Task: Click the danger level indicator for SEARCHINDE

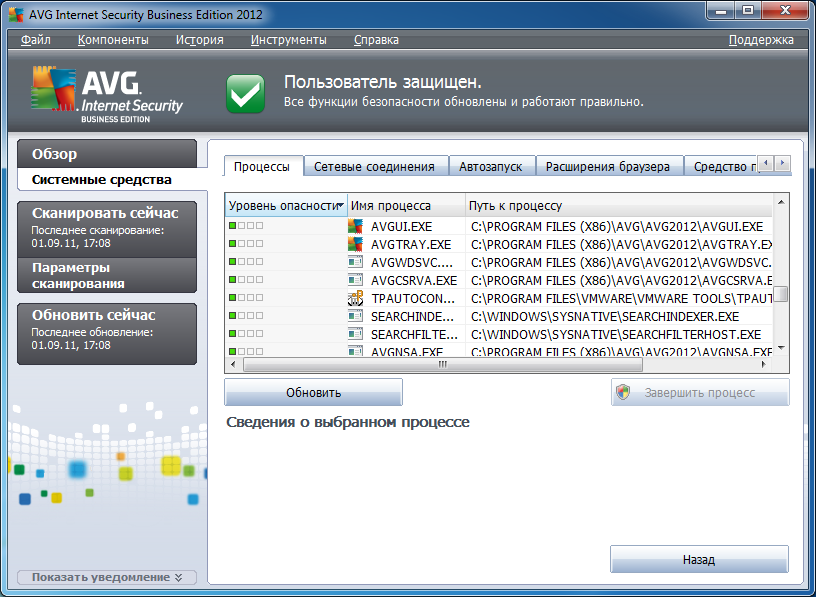Action: [246, 315]
